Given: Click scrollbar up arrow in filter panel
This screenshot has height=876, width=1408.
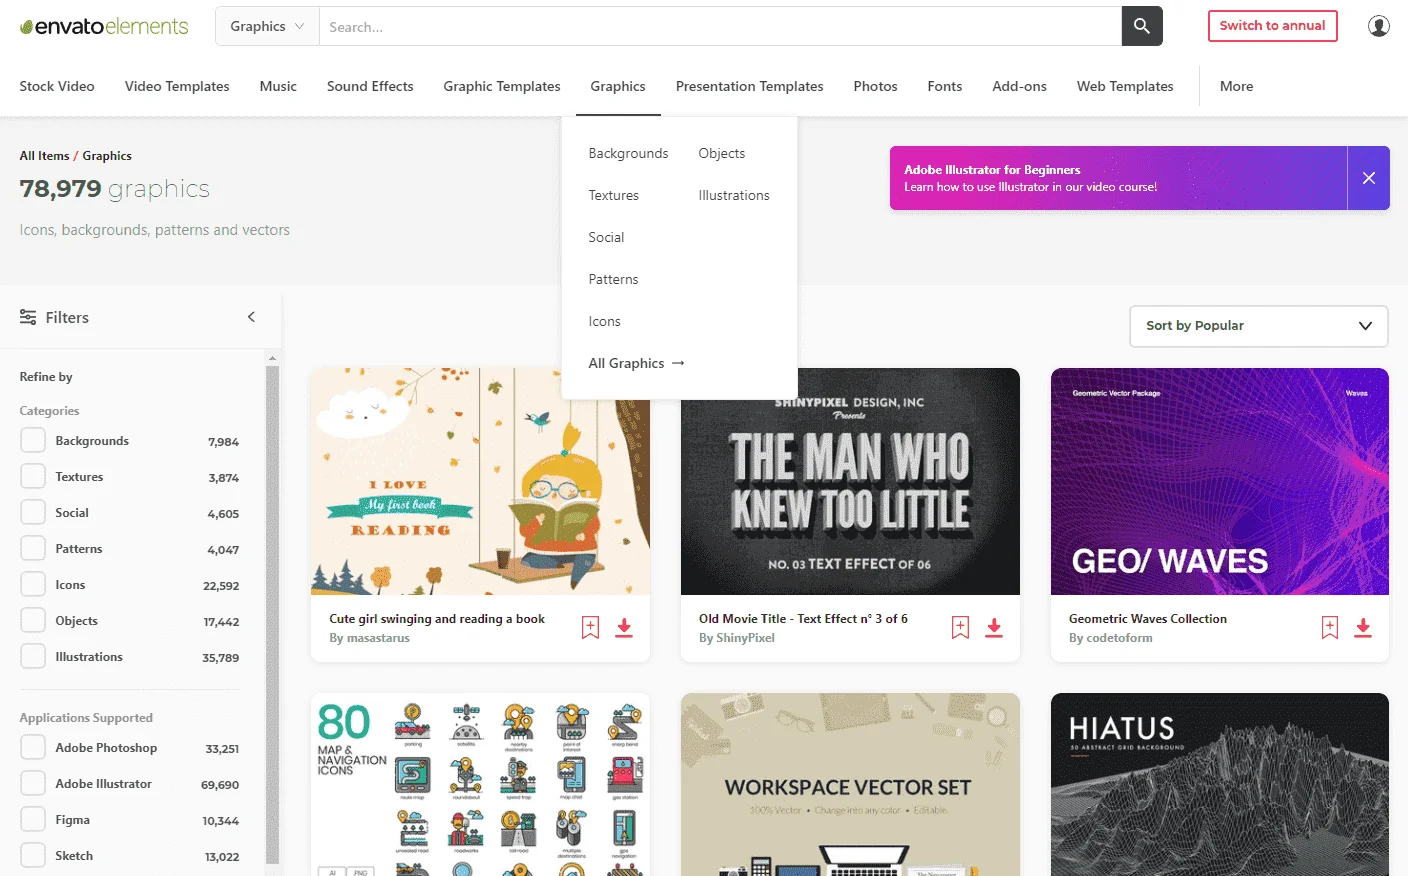Looking at the screenshot, I should point(272,357).
